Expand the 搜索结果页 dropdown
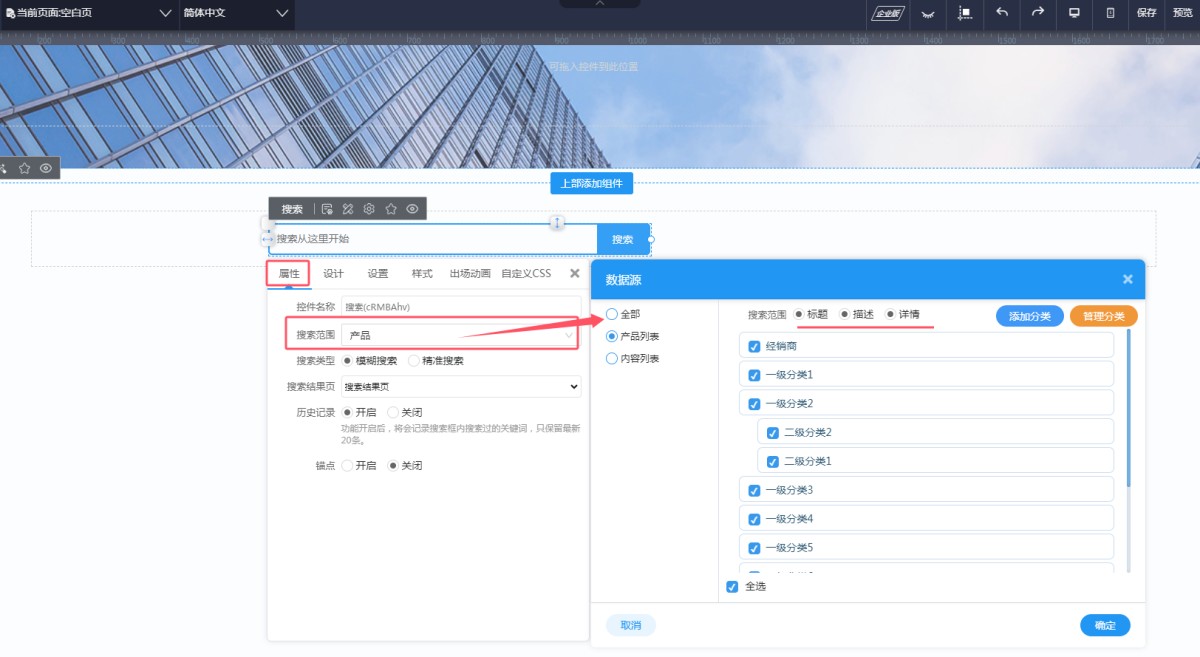The width and height of the screenshot is (1200, 657). 460,386
